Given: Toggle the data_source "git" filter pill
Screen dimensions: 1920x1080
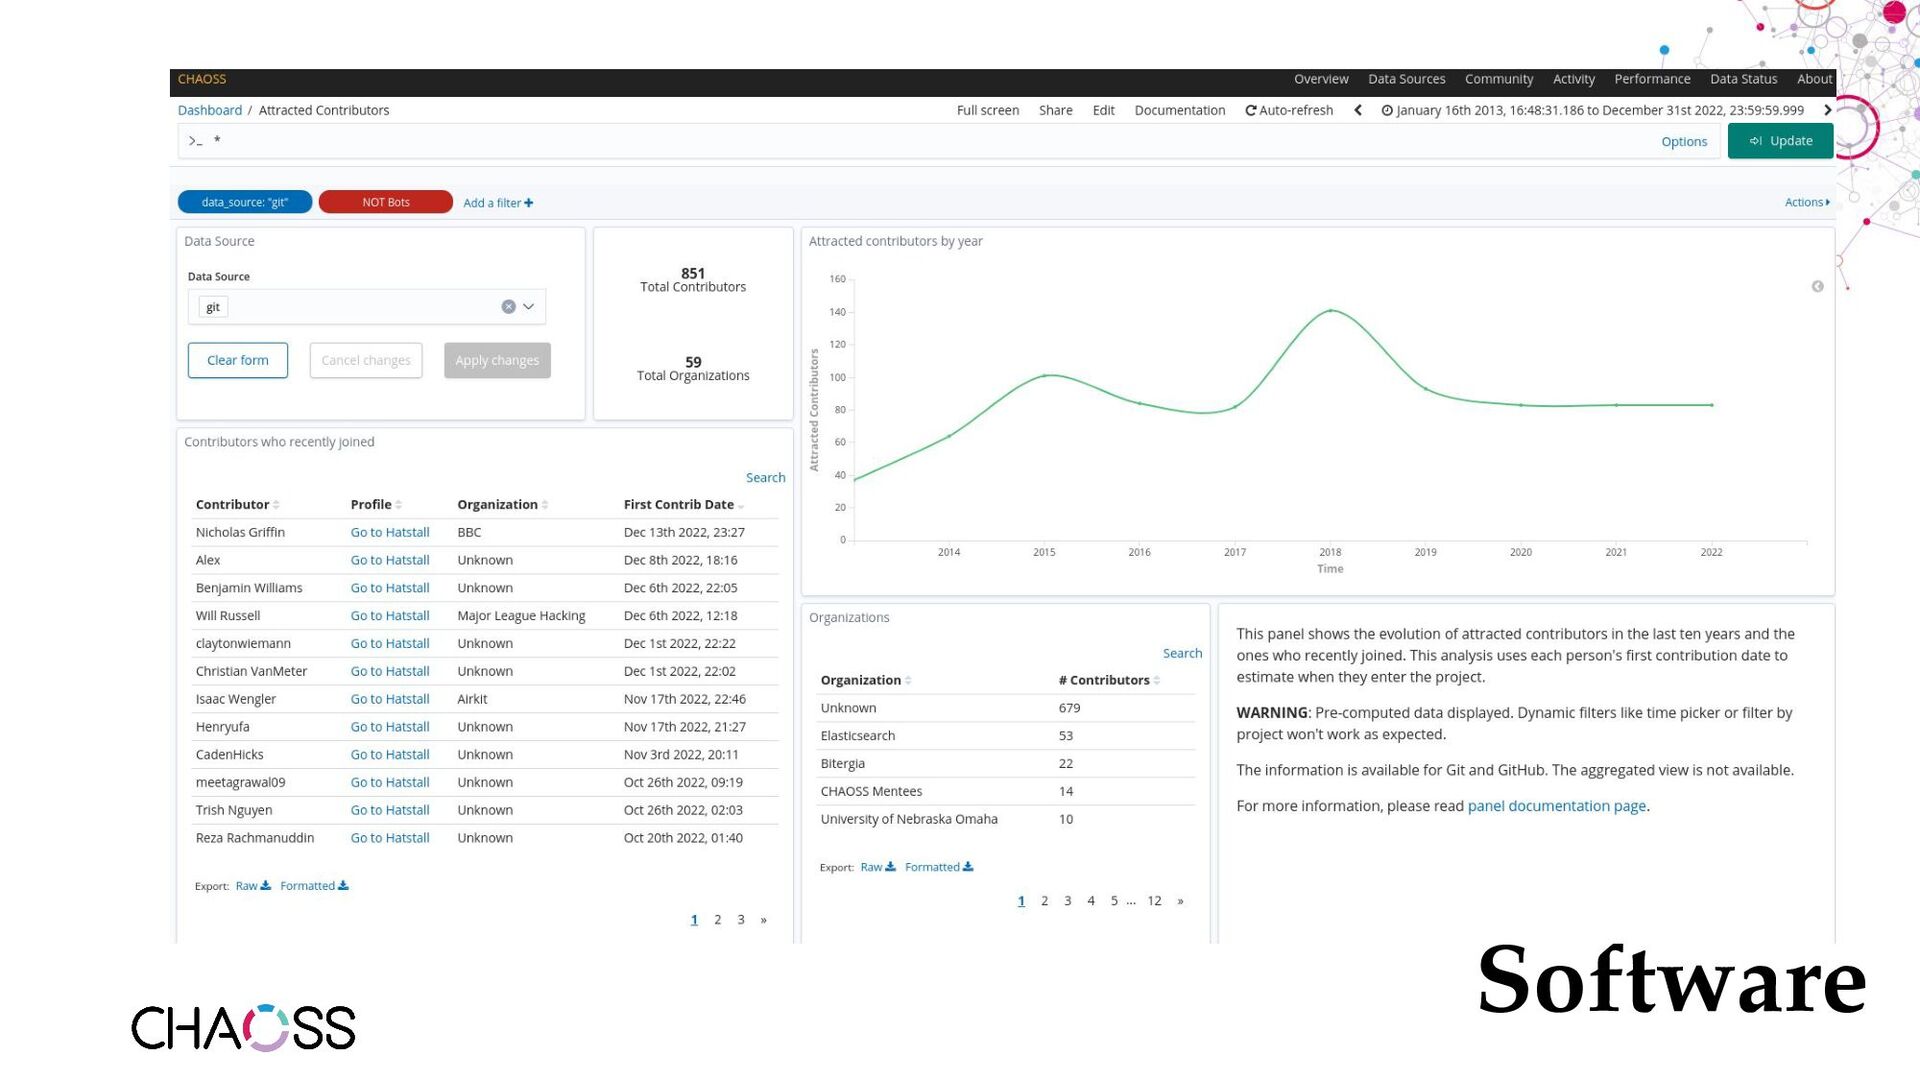Looking at the screenshot, I should 245,202.
